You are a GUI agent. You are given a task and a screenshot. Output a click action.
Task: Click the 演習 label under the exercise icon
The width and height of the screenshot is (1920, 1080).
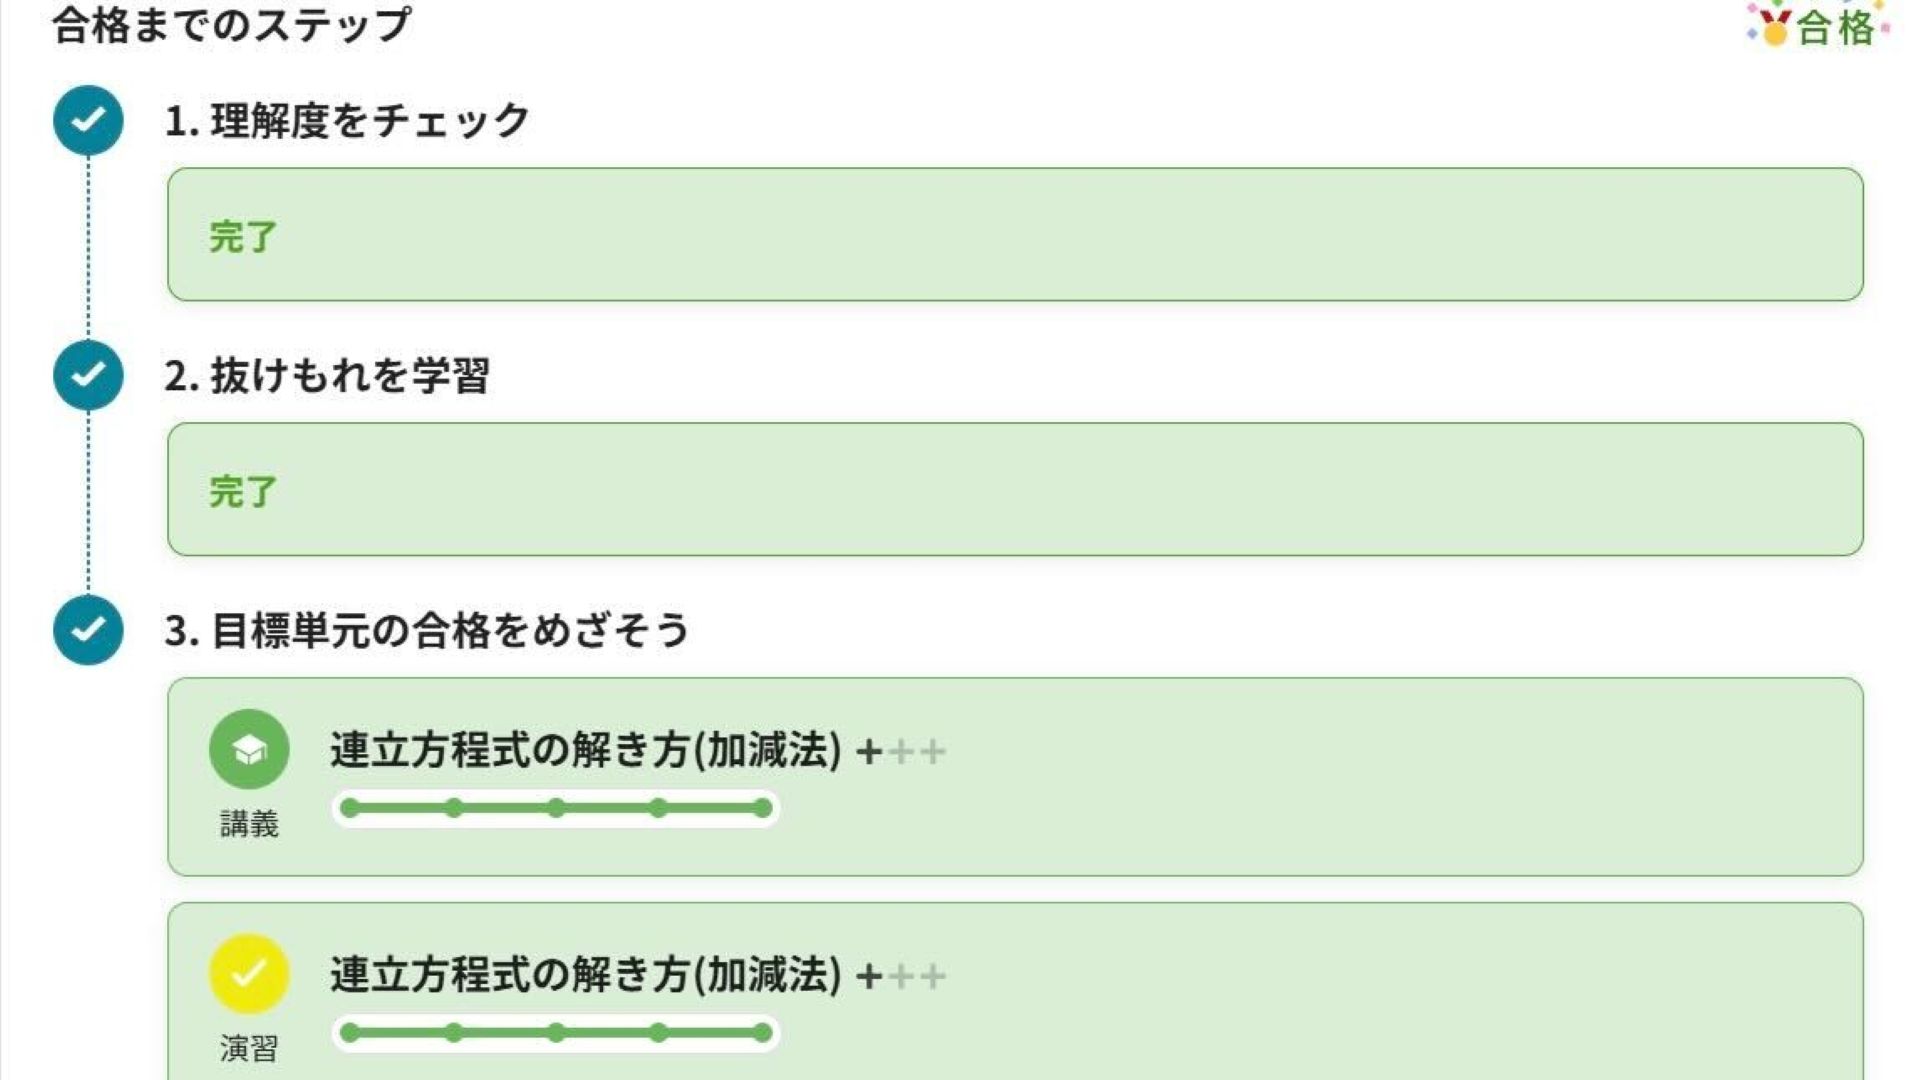click(x=249, y=1048)
